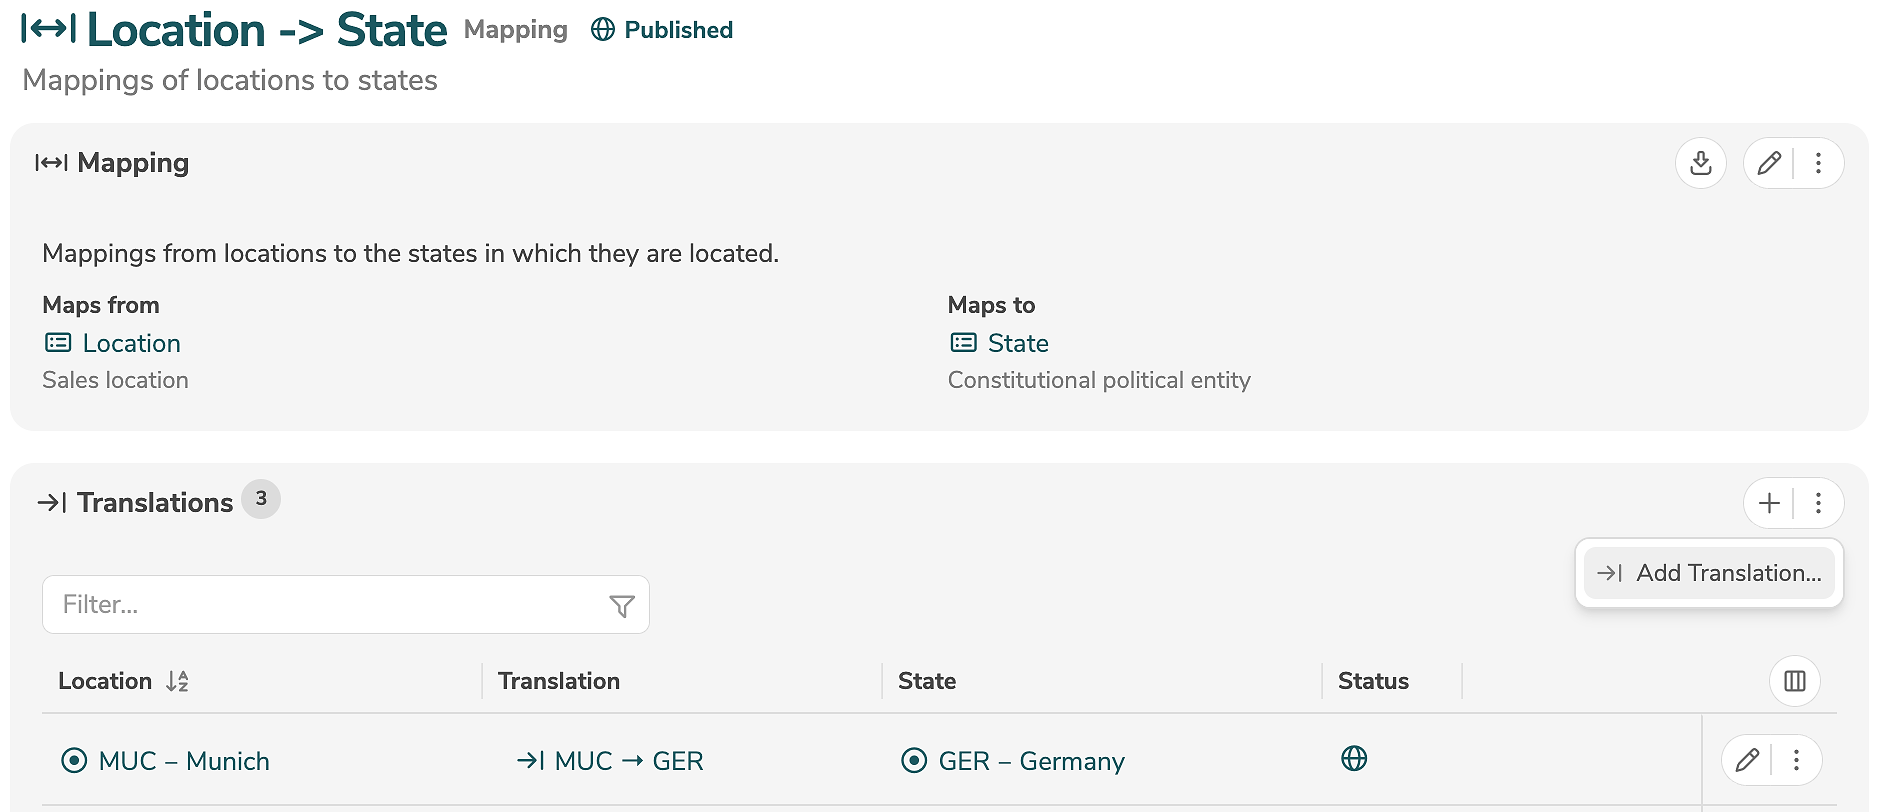
Task: Select Add Translation… menu entry
Action: coord(1709,573)
